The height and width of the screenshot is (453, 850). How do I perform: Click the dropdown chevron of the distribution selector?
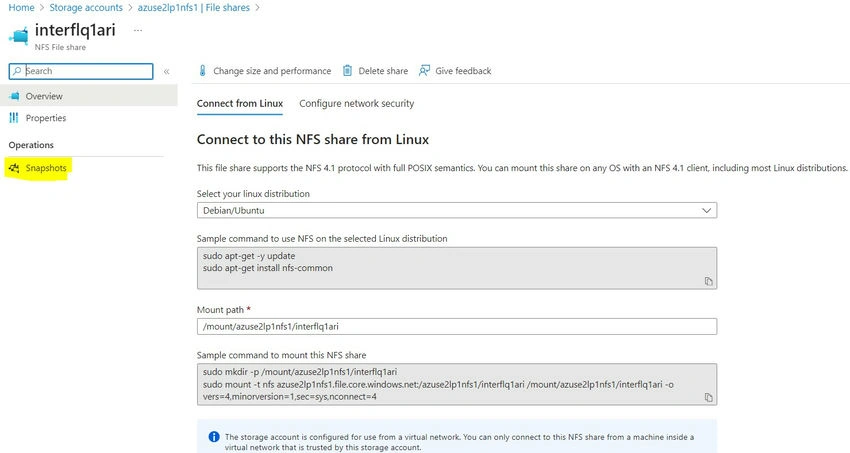706,210
